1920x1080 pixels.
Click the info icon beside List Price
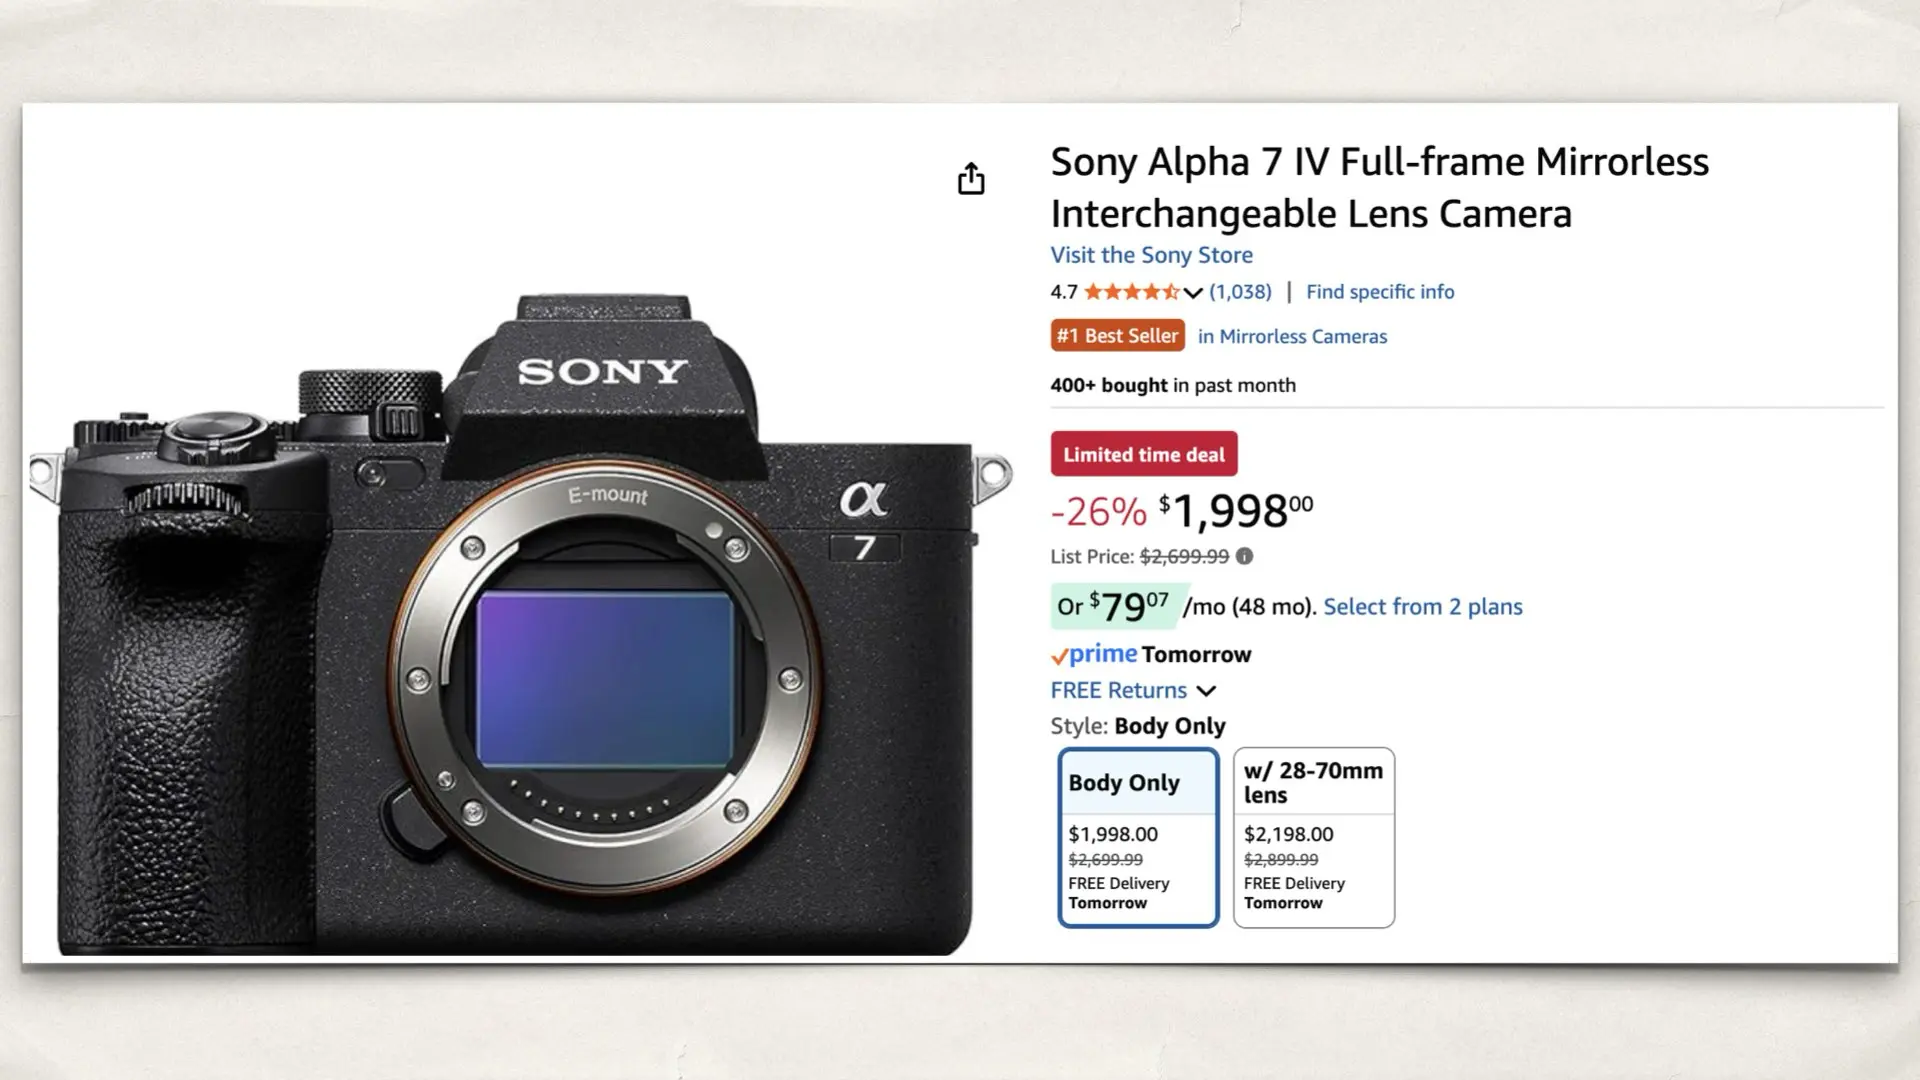coord(1244,556)
